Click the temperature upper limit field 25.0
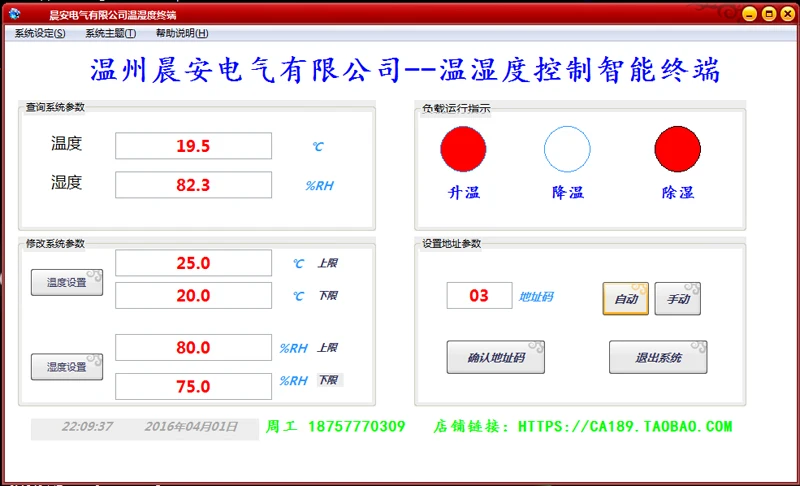Image resolution: width=800 pixels, height=486 pixels. pyautogui.click(x=193, y=263)
